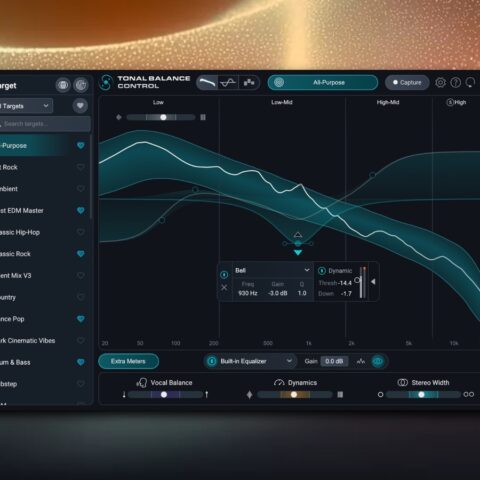Collapse dynamic panel with left triangle arrow
Screen dimensions: 480x480
[373, 282]
